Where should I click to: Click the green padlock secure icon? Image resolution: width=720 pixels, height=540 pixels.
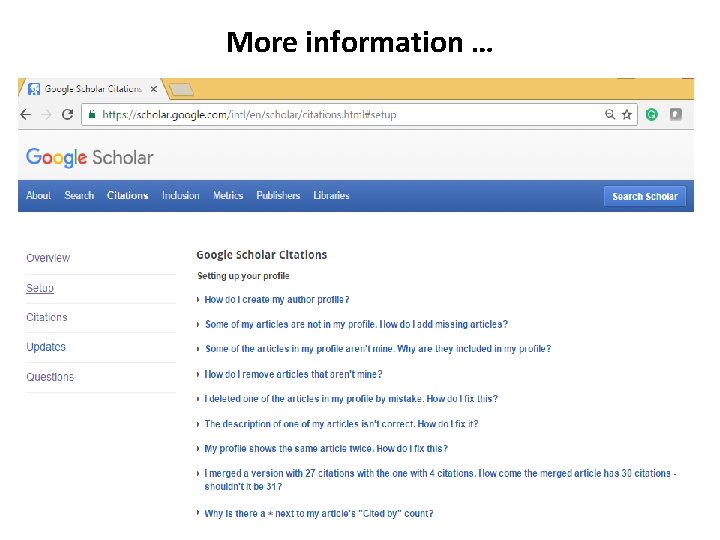pyautogui.click(x=92, y=114)
